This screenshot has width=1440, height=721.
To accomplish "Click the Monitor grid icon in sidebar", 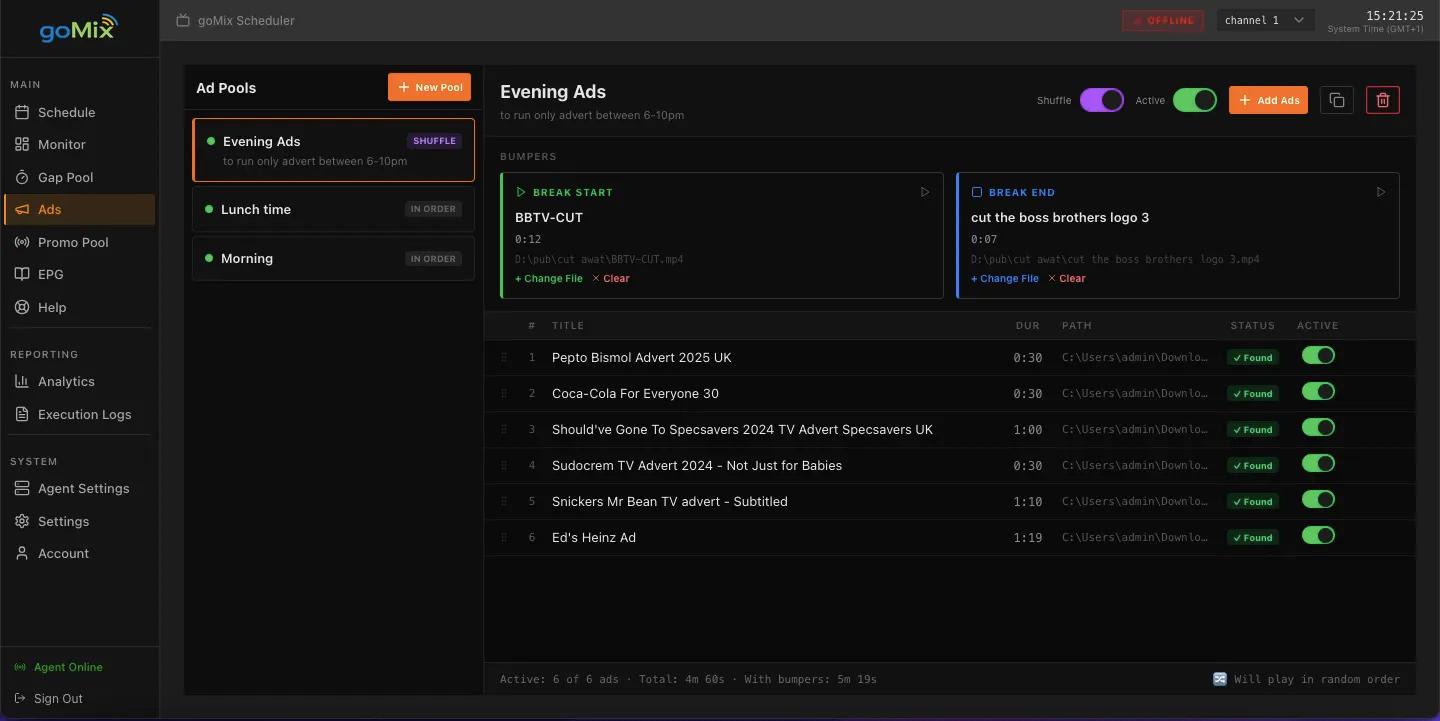I will [x=22, y=145].
